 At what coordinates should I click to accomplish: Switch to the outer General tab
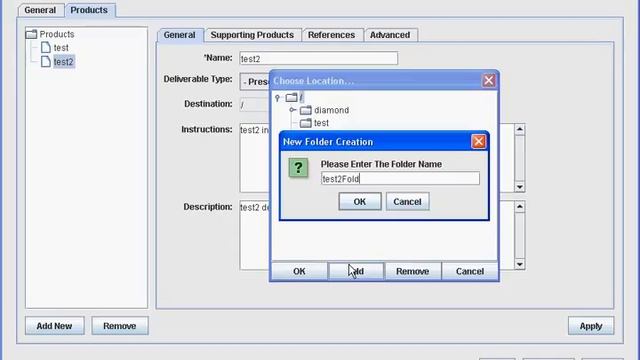coord(40,10)
